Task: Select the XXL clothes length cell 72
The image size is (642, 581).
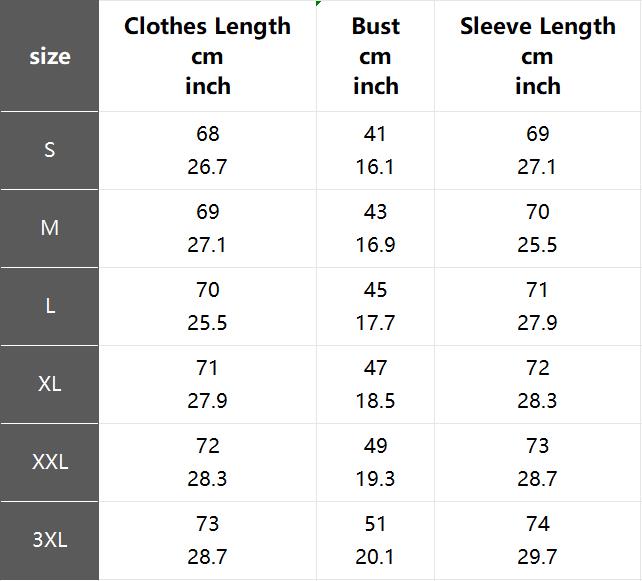Action: 207,446
